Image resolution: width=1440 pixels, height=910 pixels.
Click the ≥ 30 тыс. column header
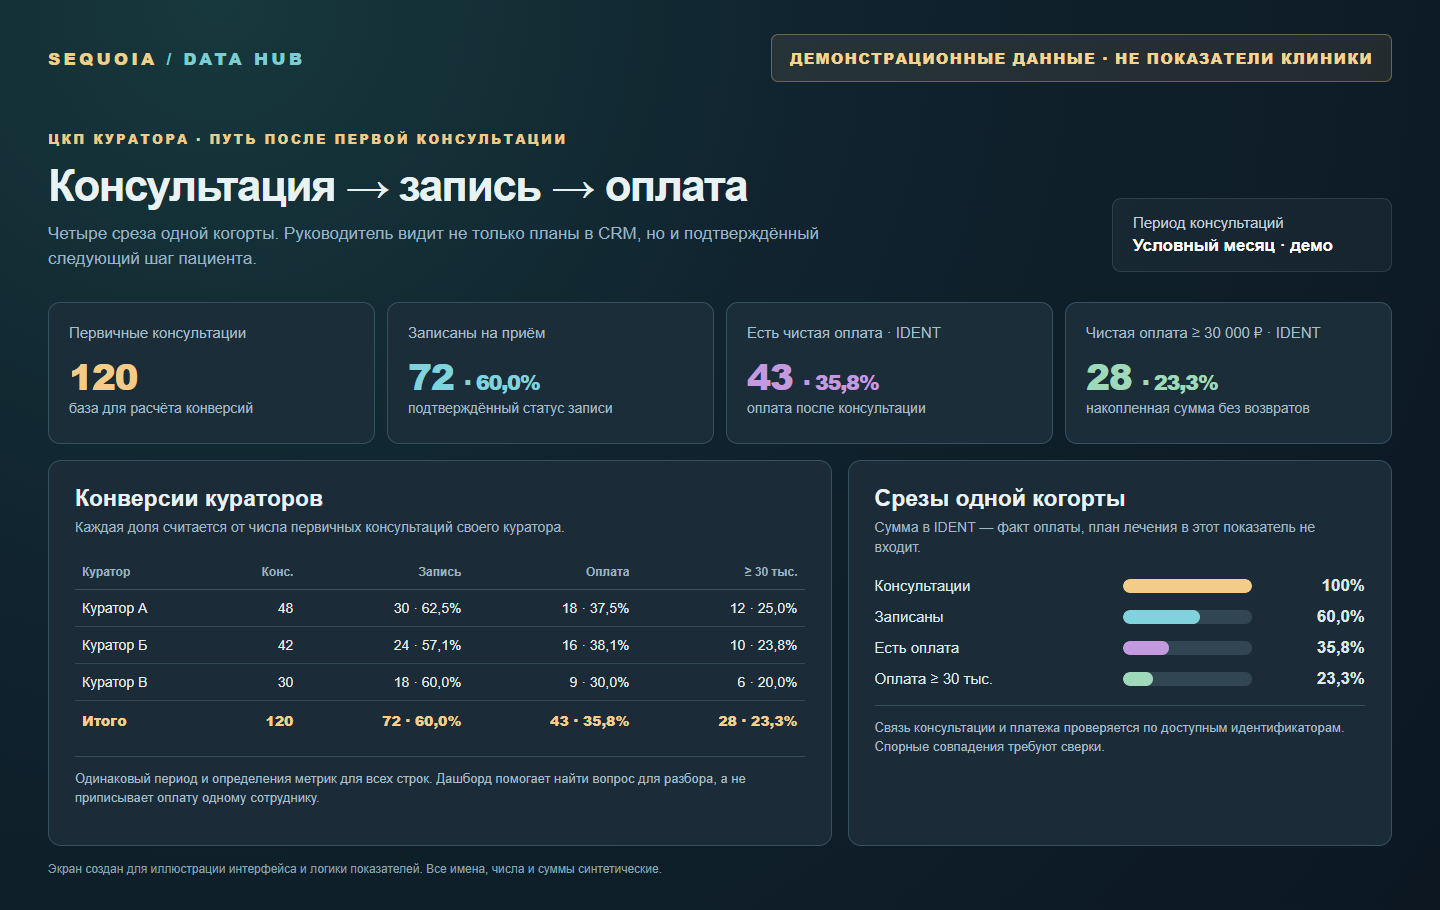[x=770, y=572]
